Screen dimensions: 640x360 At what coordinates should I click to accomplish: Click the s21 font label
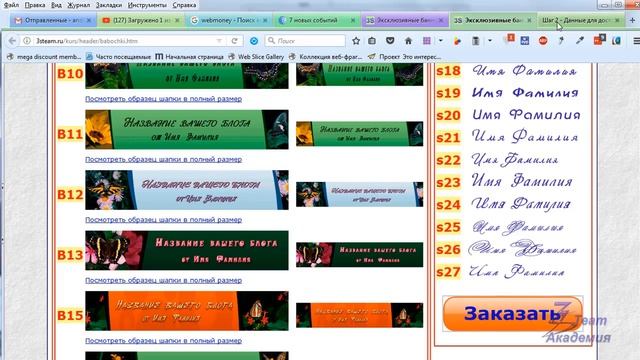[x=448, y=138]
